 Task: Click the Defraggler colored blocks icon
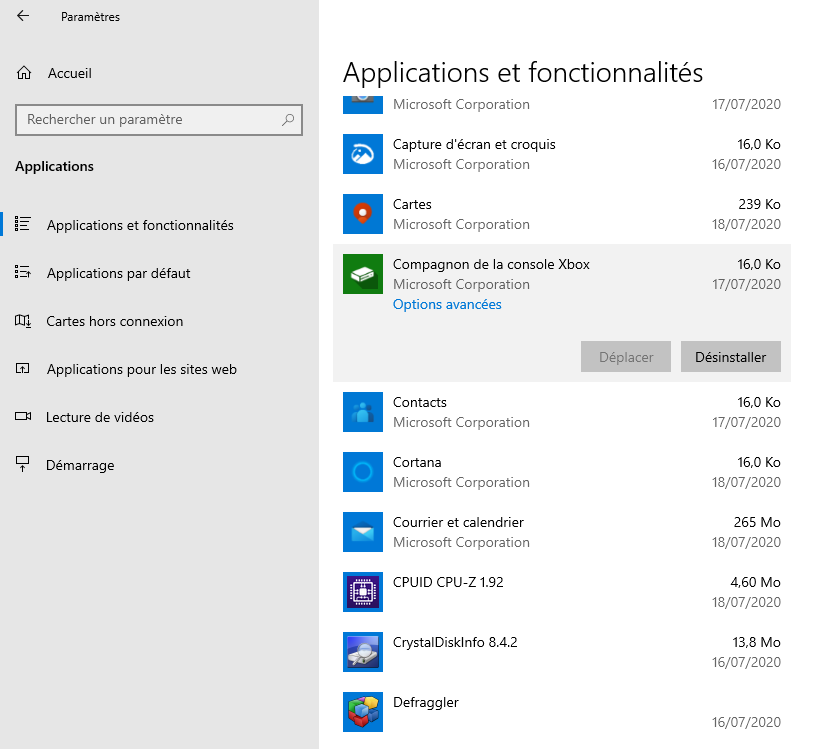[x=363, y=711]
